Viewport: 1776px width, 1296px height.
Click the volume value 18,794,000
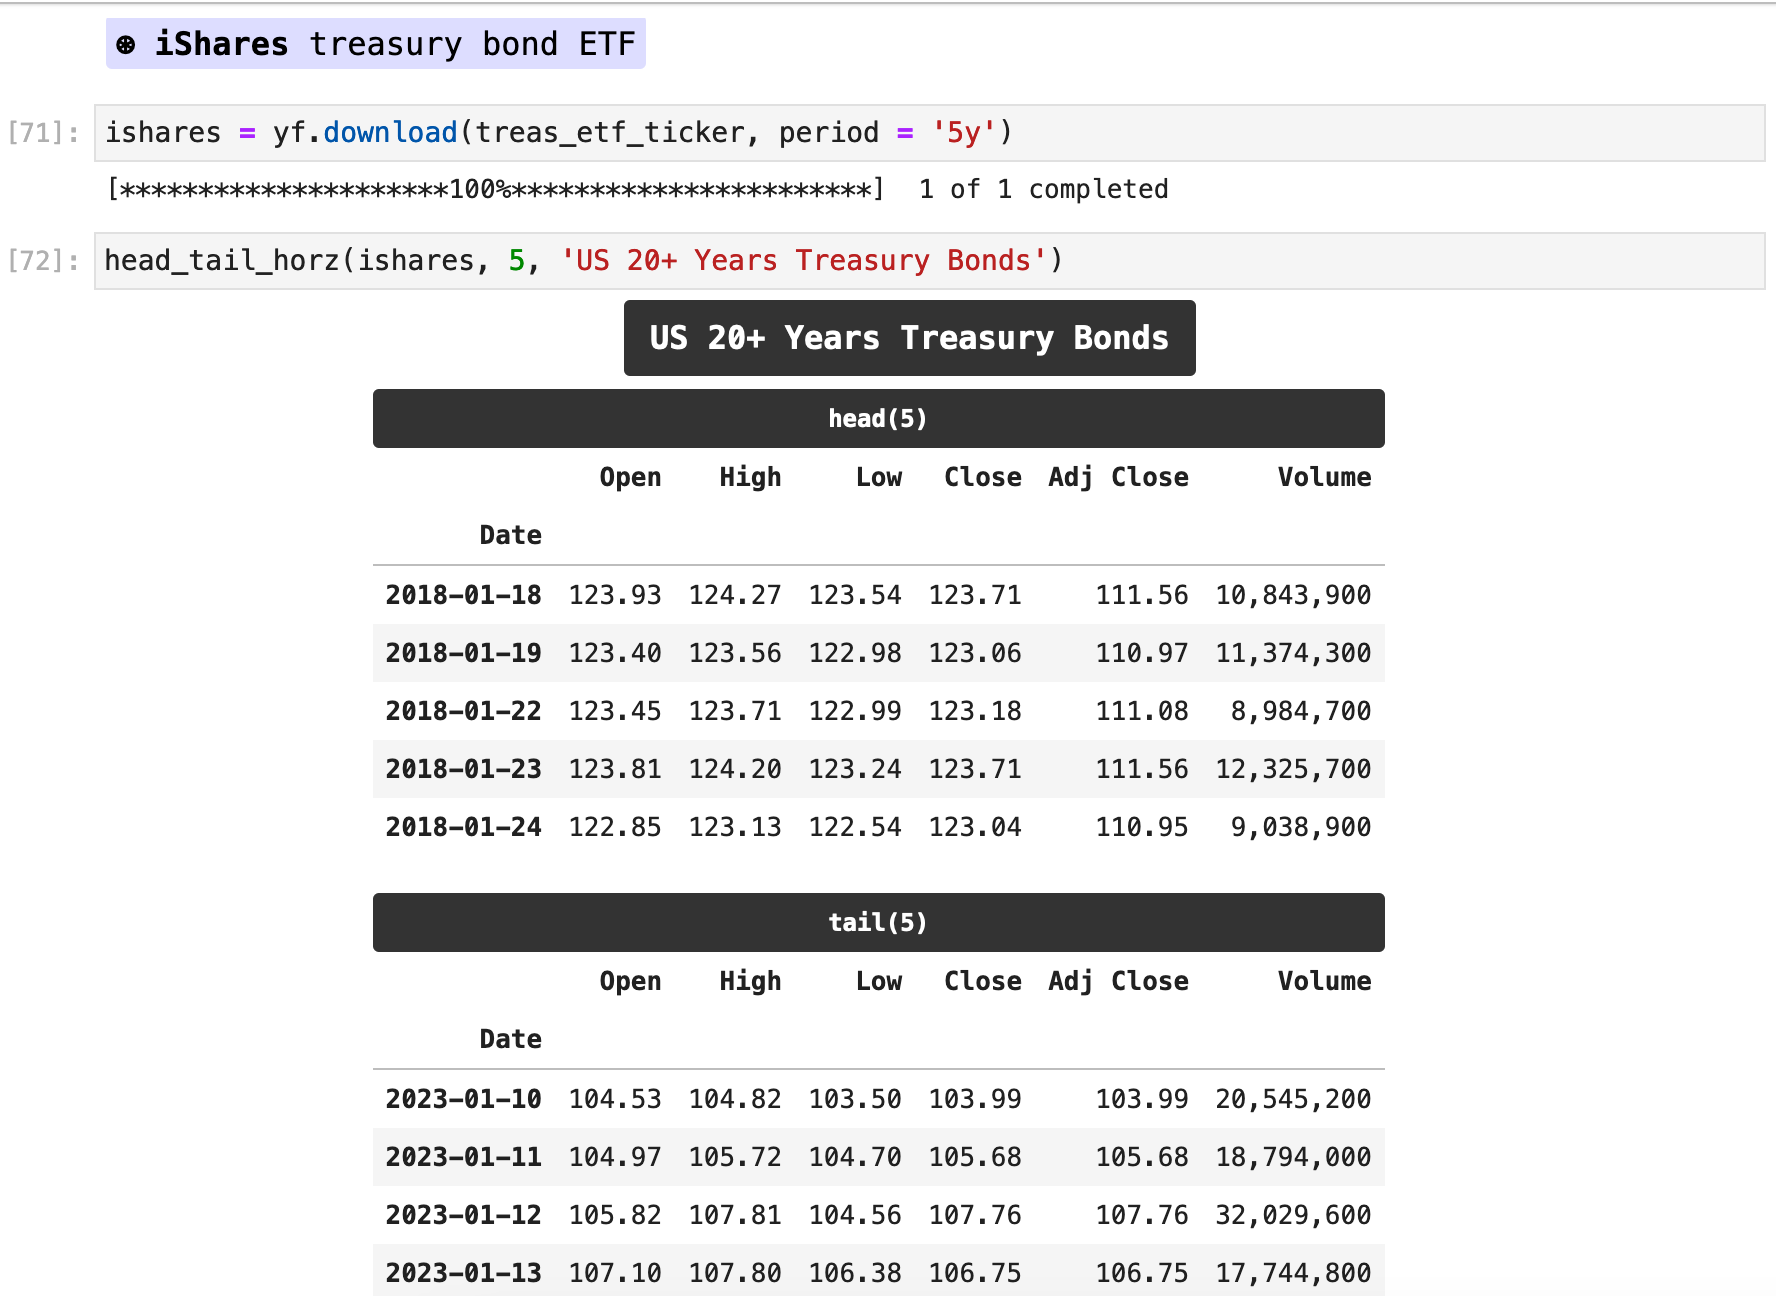1293,1158
